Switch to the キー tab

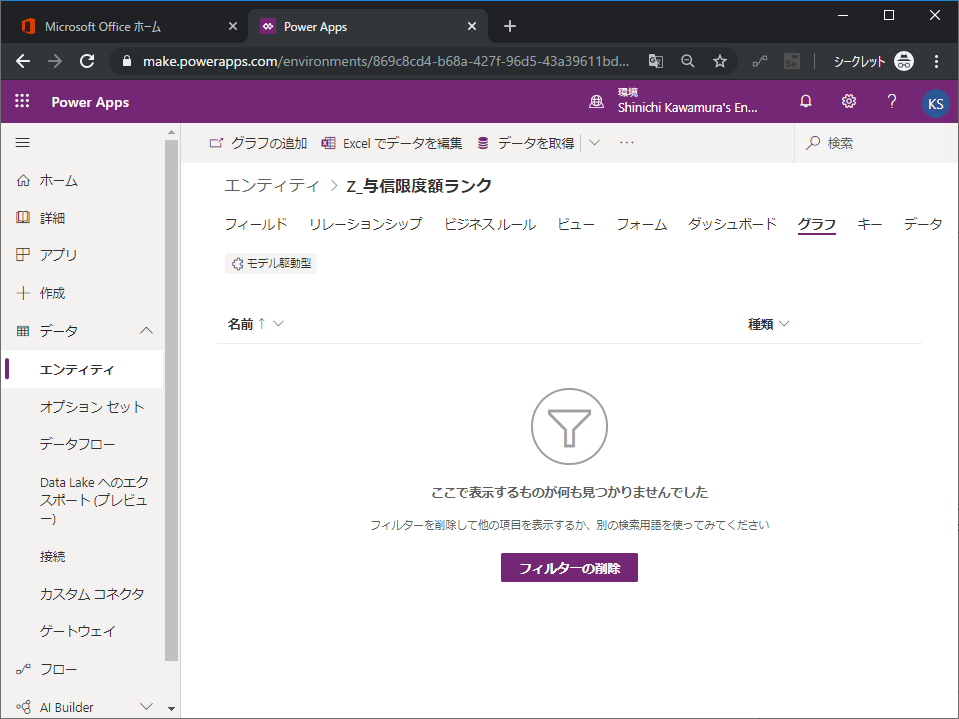[870, 224]
